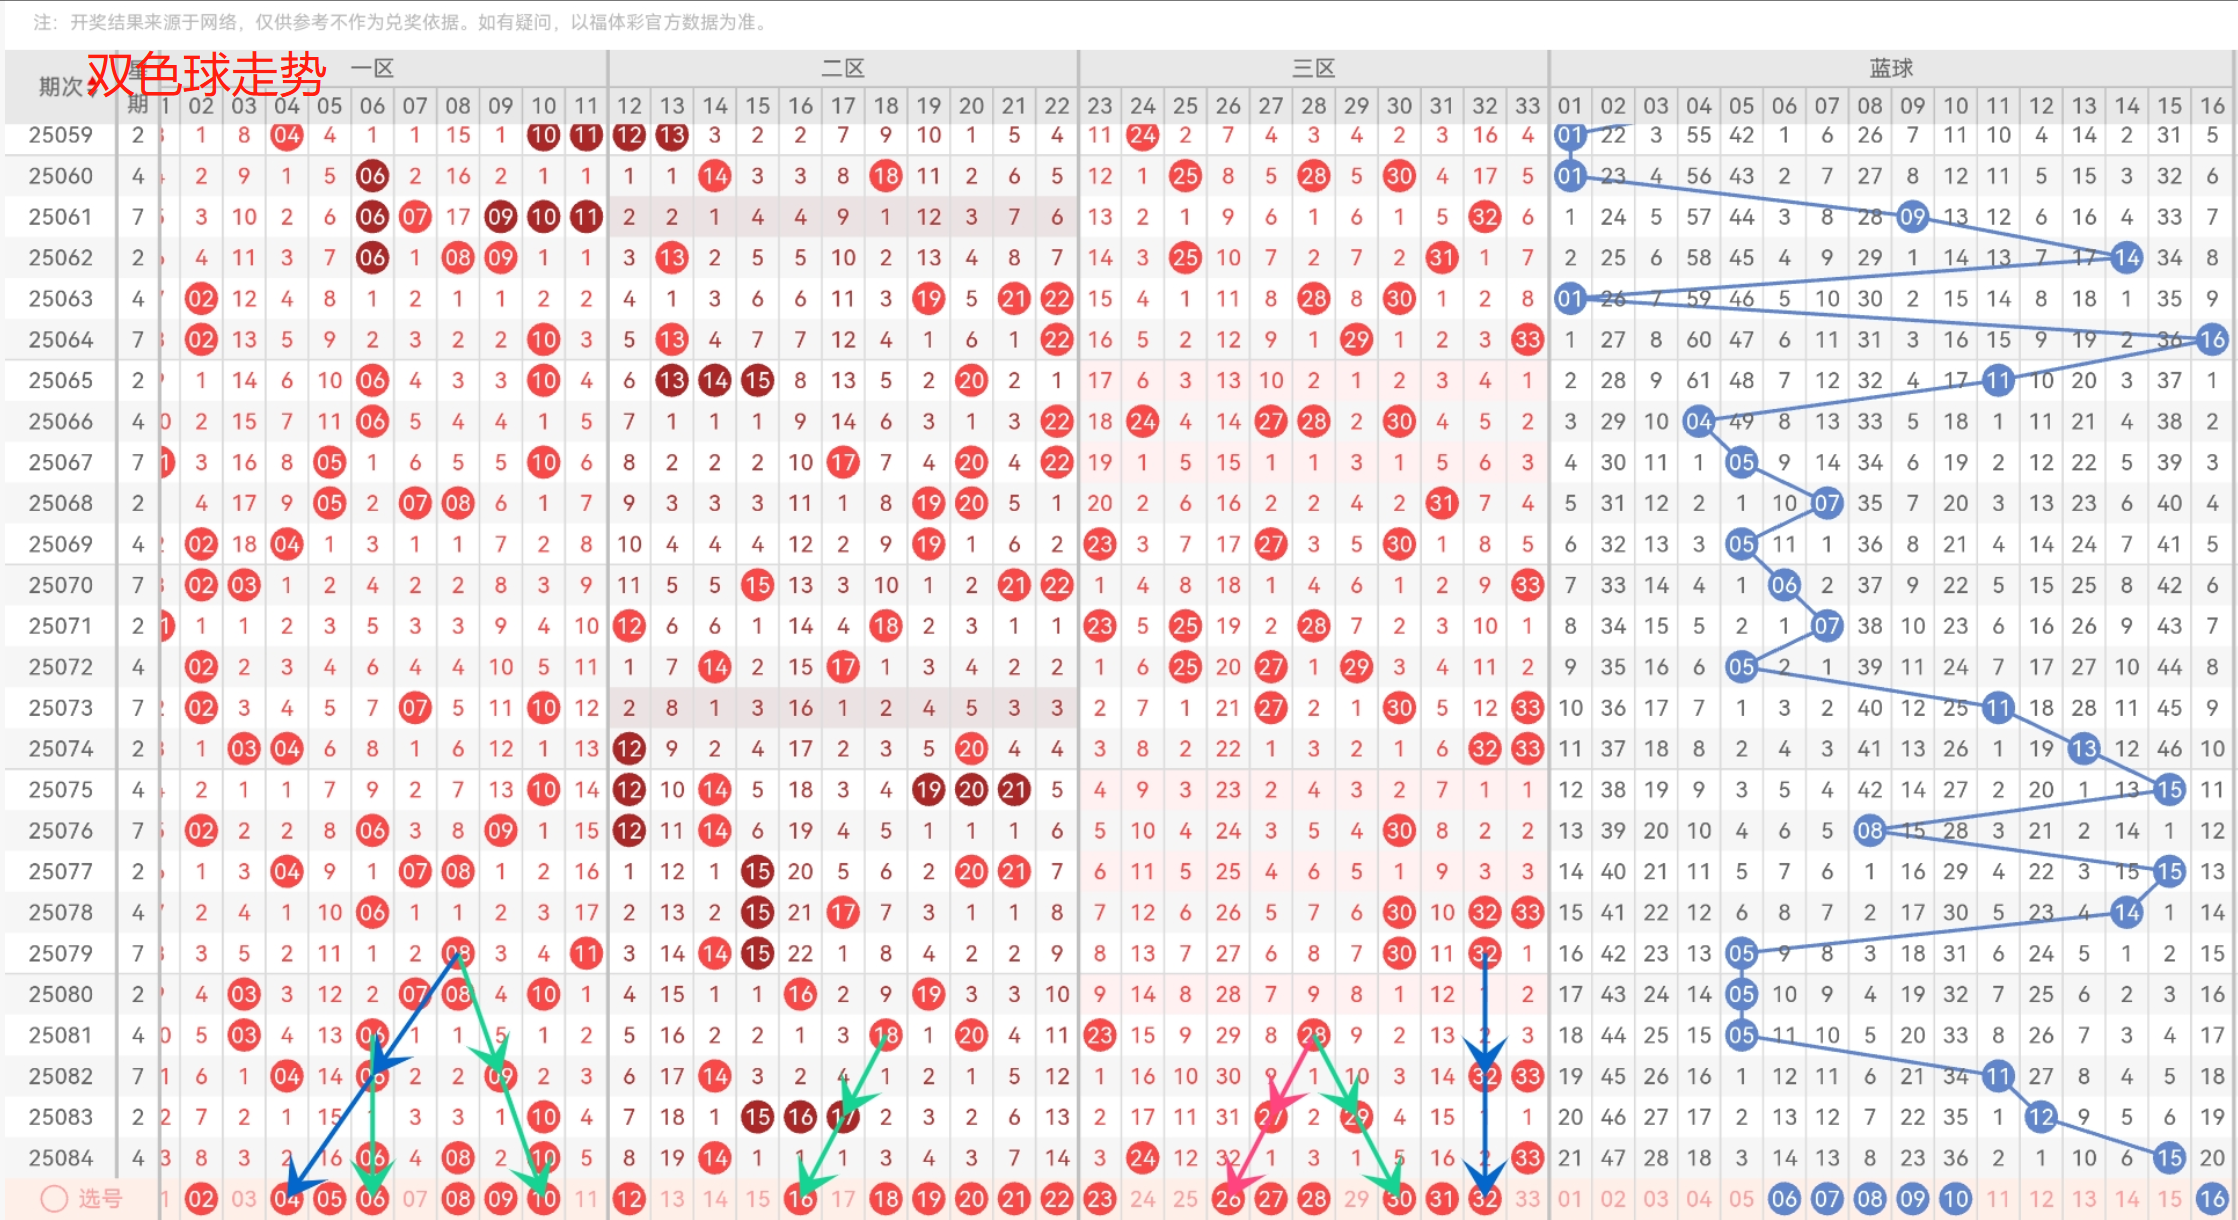Click period number 25059
The height and width of the screenshot is (1220, 2238).
(x=60, y=135)
